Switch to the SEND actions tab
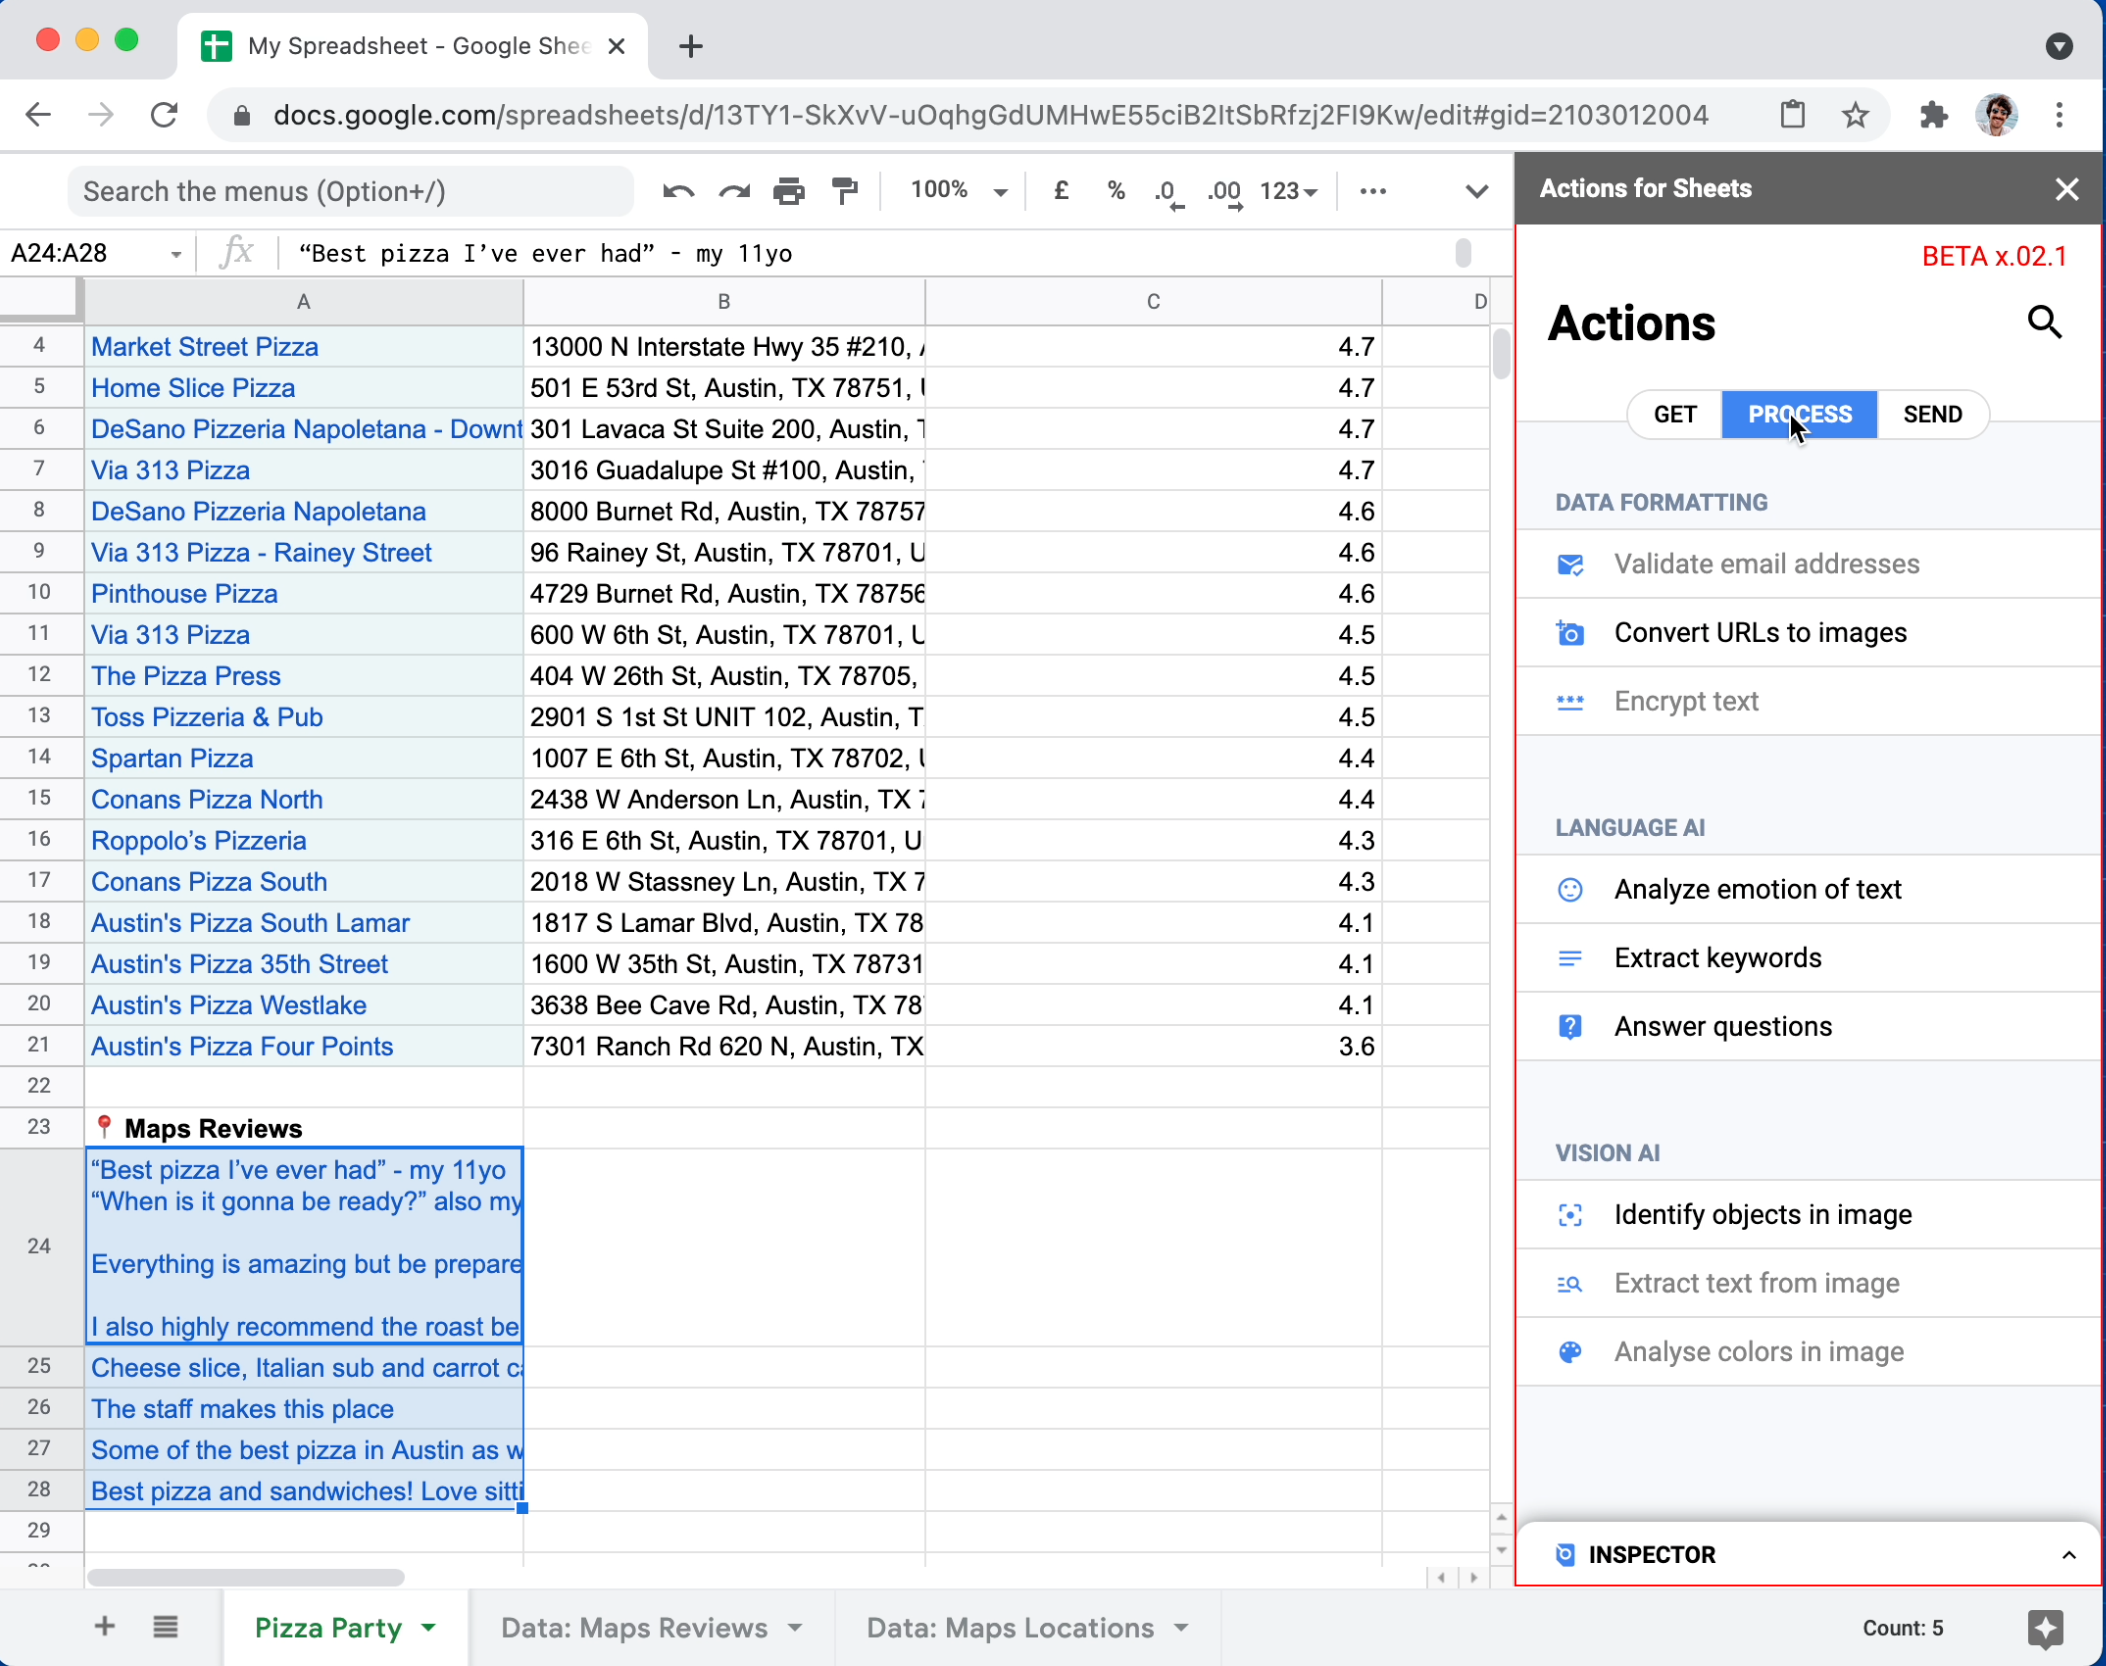This screenshot has height=1666, width=2106. 1932,414
